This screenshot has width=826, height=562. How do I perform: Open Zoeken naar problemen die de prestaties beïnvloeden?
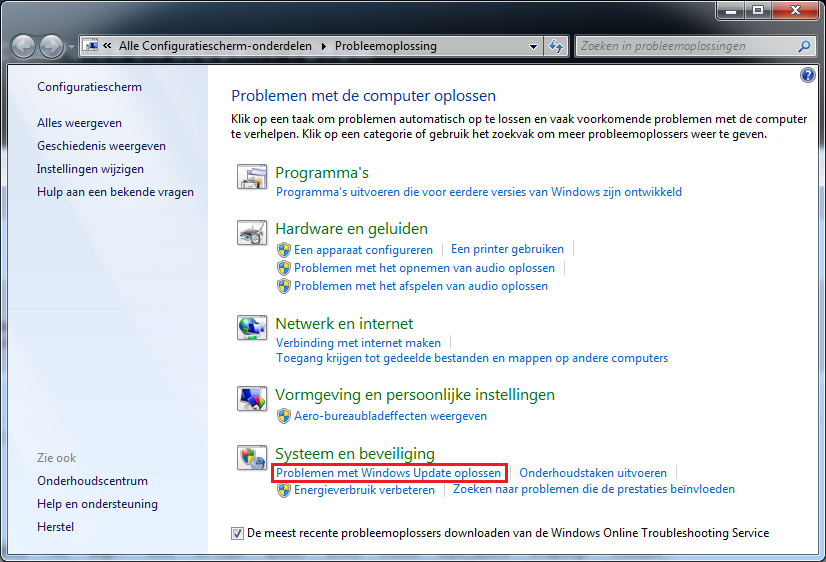594,489
